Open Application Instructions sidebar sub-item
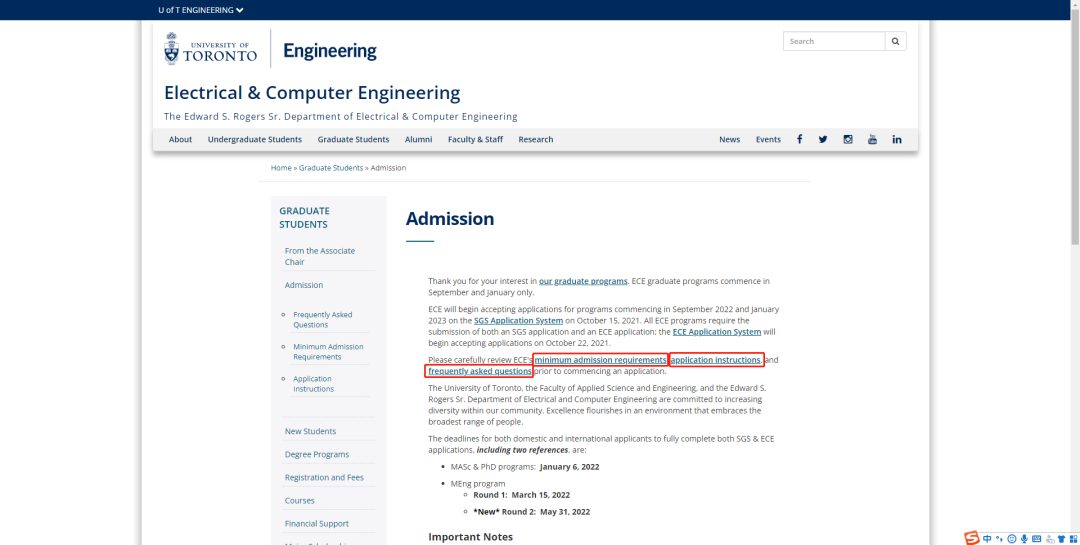1080x545 pixels. point(313,384)
